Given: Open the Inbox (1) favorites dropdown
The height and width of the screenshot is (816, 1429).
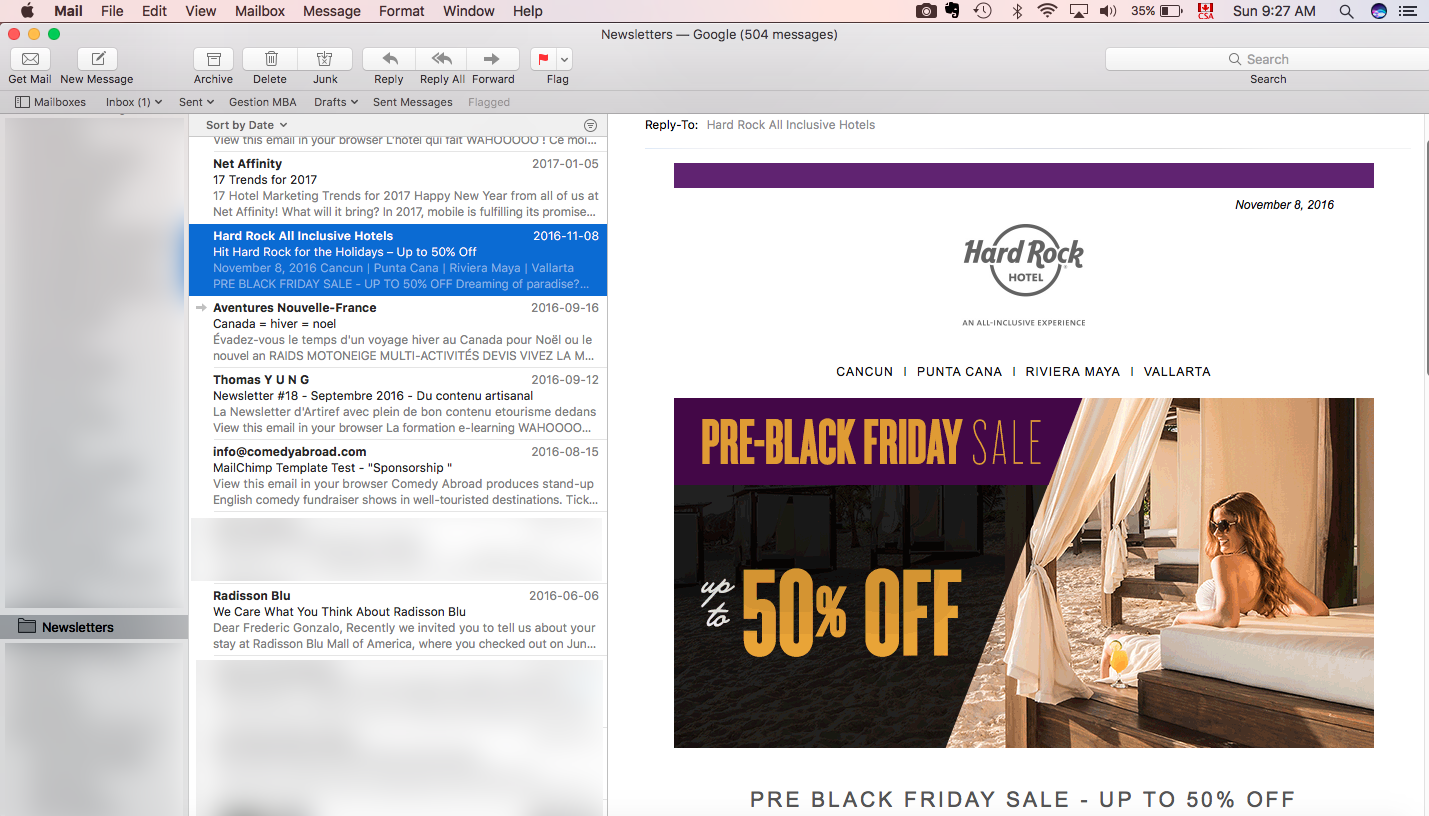Looking at the screenshot, I should point(134,102).
